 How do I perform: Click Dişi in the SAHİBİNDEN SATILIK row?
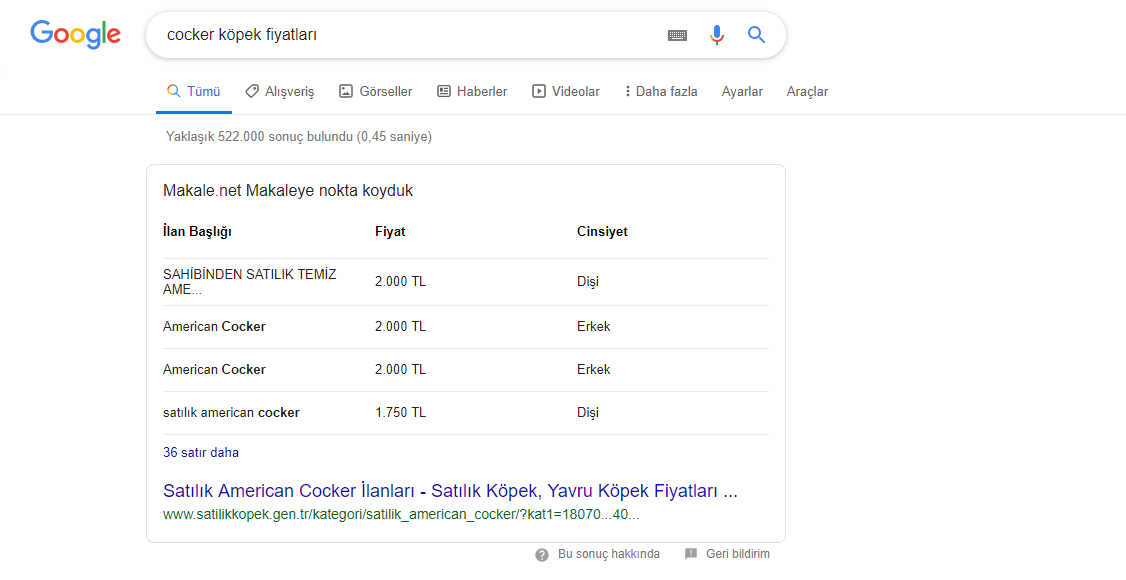click(587, 281)
